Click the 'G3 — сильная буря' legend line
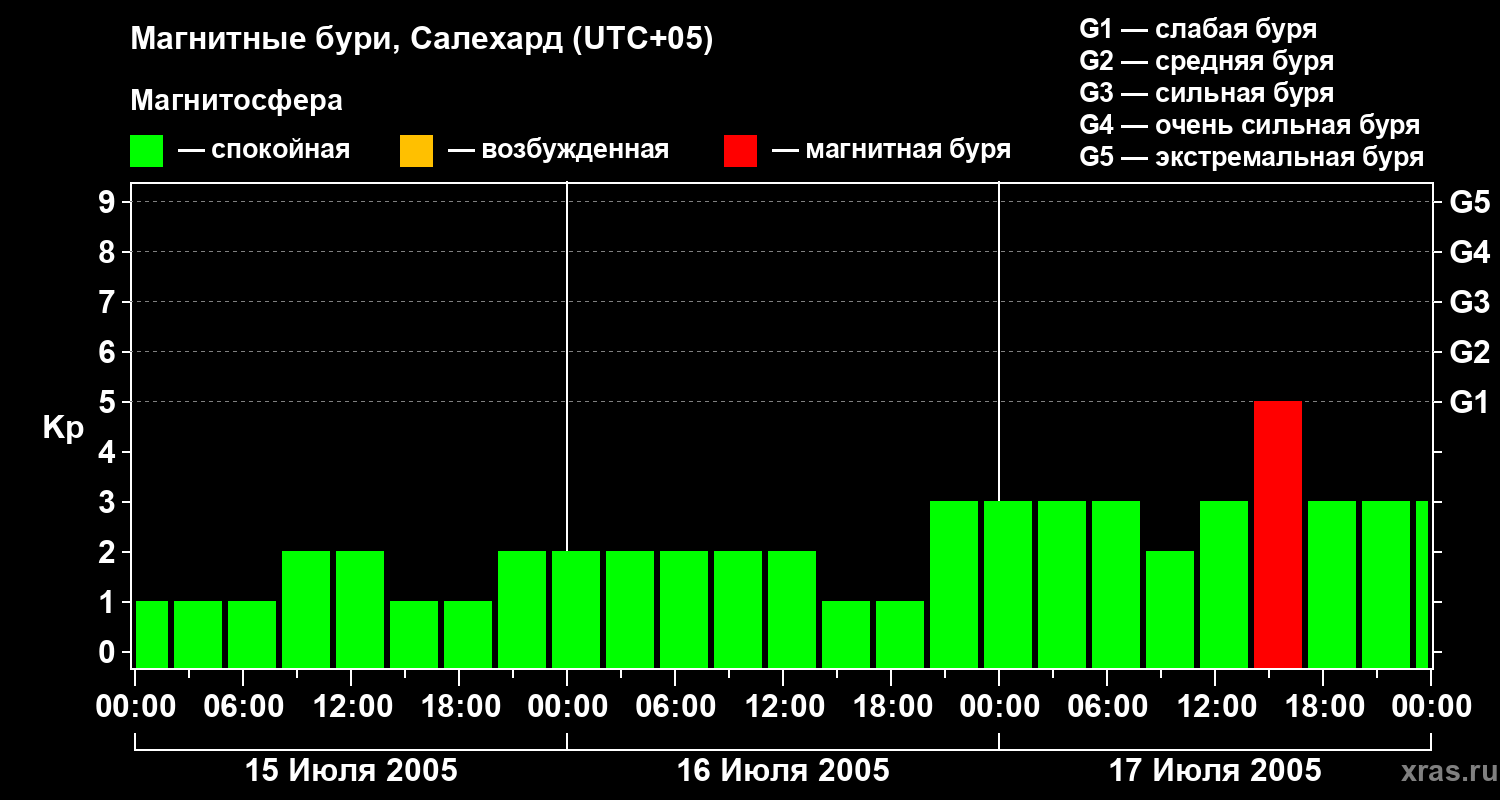 click(x=1207, y=93)
